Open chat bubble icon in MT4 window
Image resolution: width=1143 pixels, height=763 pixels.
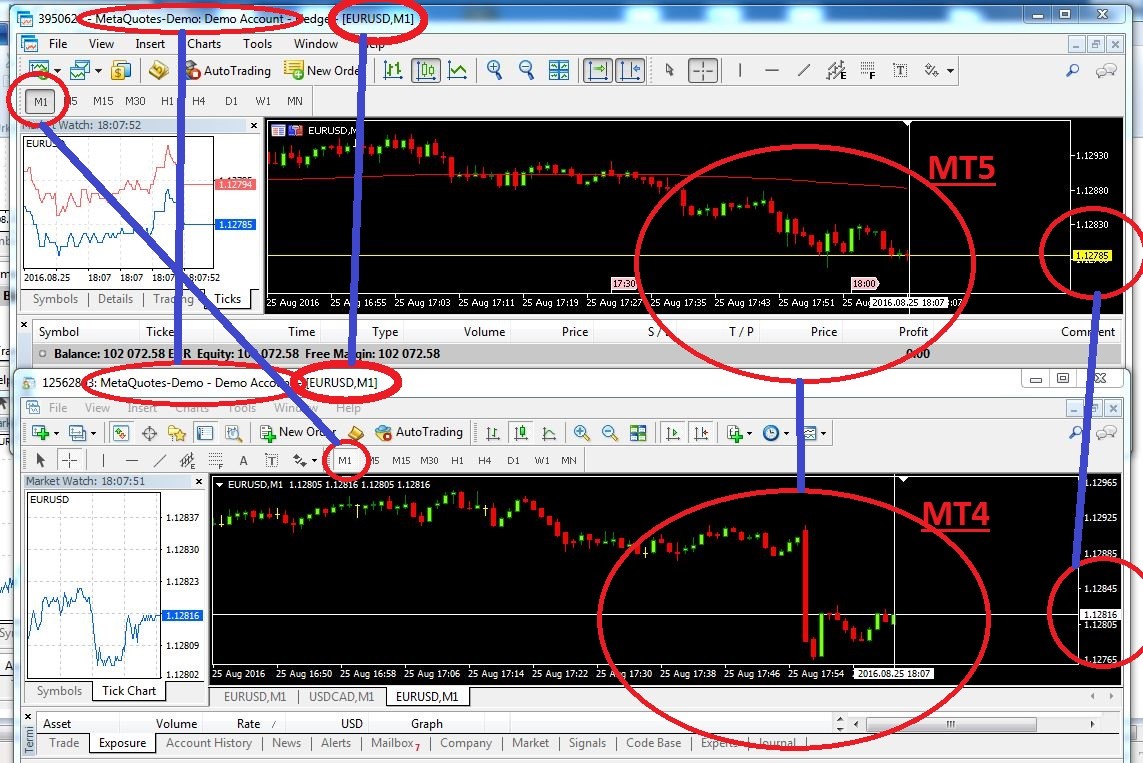tap(1106, 432)
